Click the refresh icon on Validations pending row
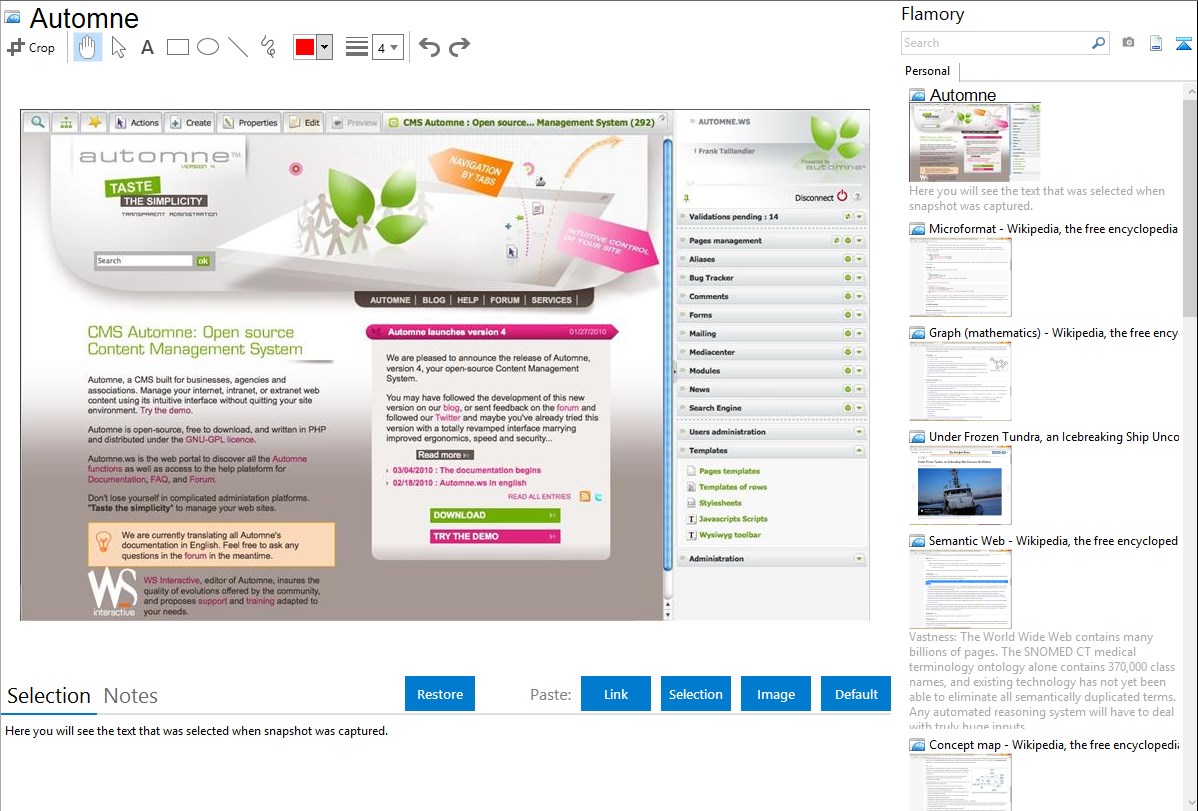 pos(847,217)
